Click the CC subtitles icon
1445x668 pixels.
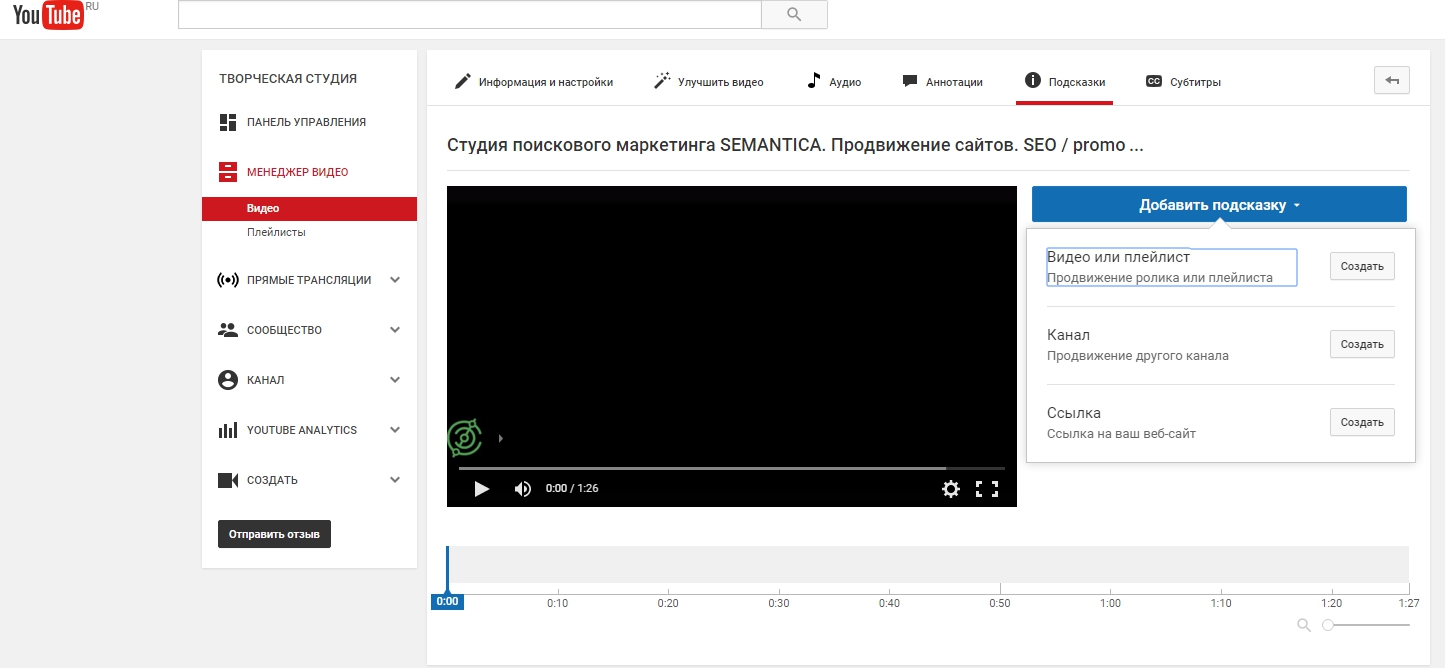pyautogui.click(x=1153, y=82)
